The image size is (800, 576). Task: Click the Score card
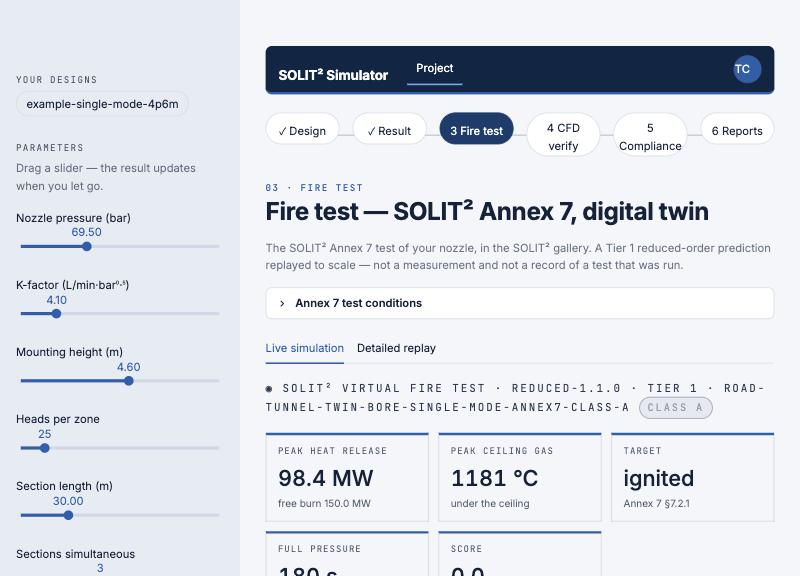[520, 554]
